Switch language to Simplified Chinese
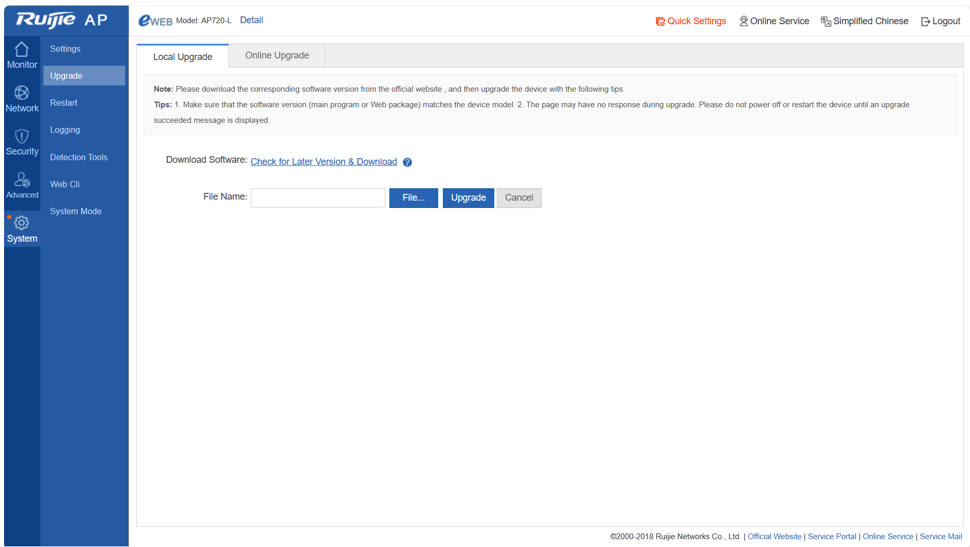970x547 pixels. 864,21
